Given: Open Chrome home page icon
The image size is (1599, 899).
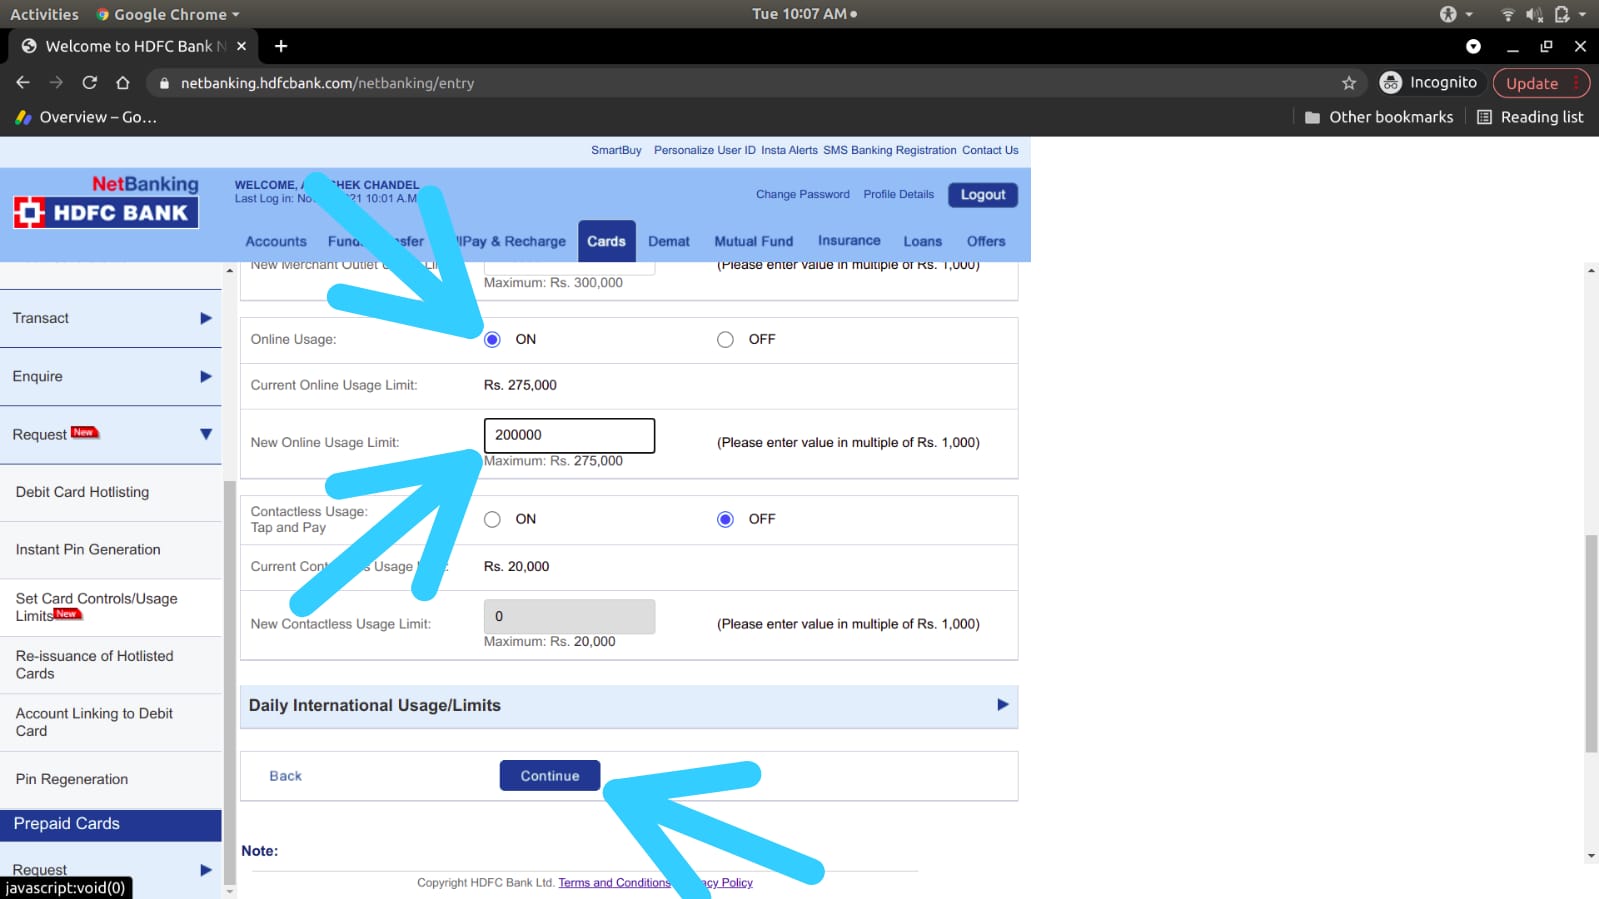Looking at the screenshot, I should pyautogui.click(x=123, y=83).
